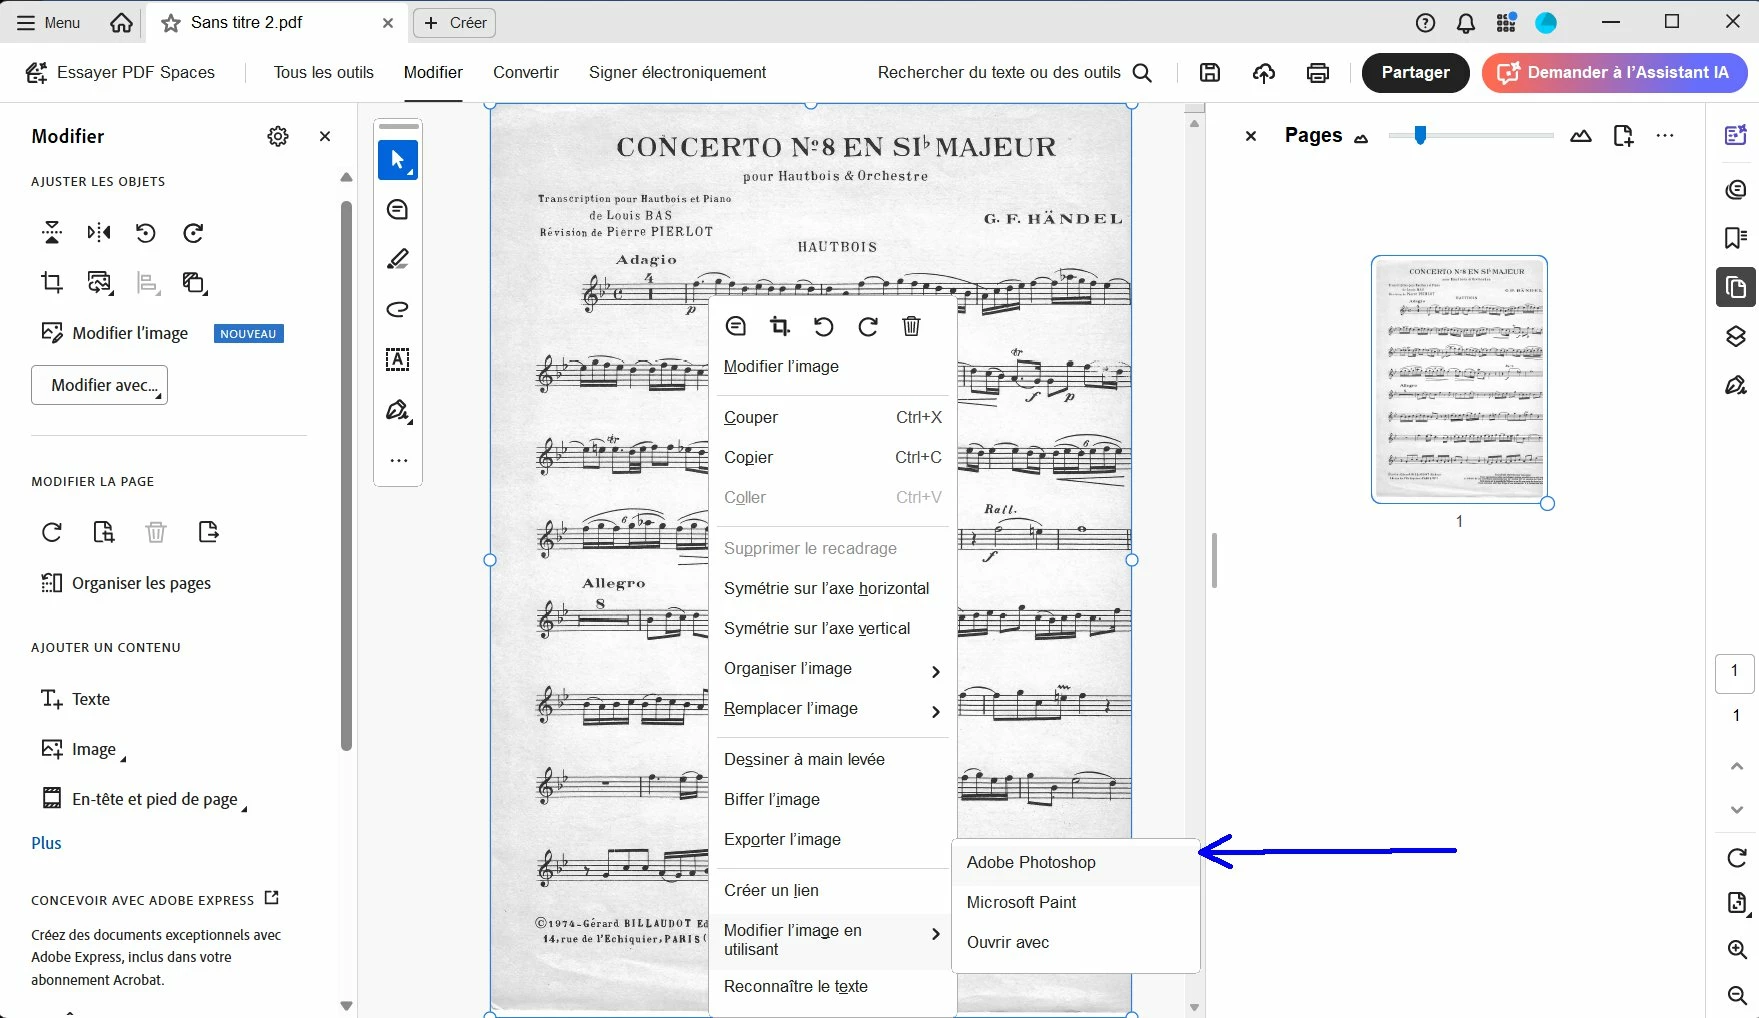Click the Partager button
This screenshot has width=1759, height=1018.
click(1415, 72)
